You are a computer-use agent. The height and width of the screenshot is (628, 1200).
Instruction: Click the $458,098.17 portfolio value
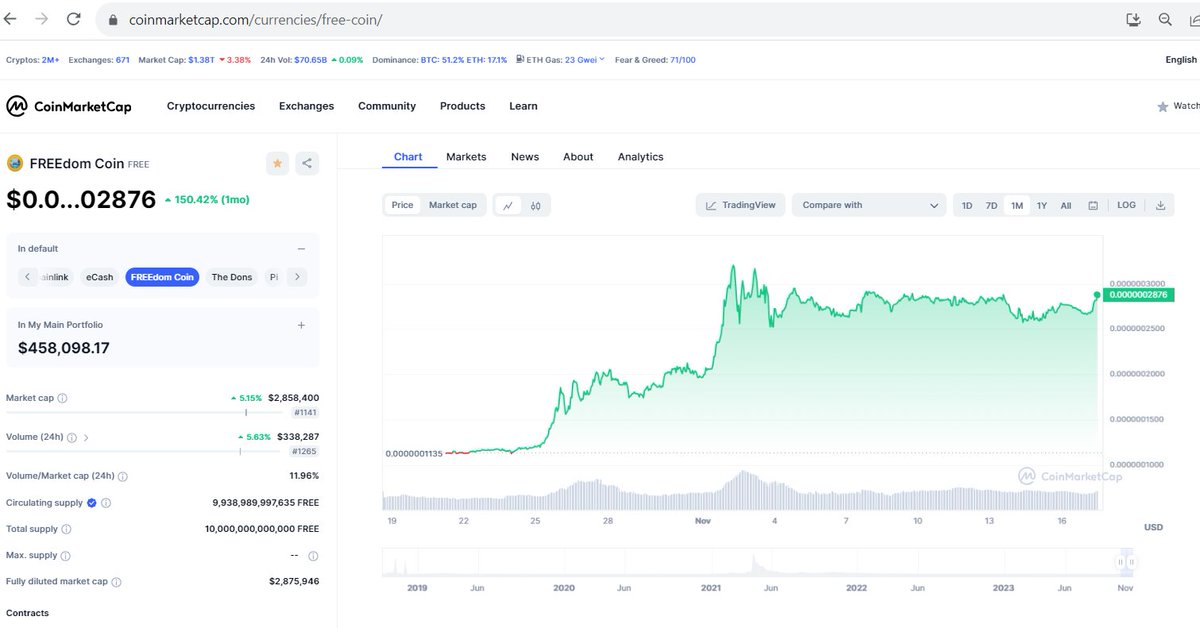pos(64,348)
